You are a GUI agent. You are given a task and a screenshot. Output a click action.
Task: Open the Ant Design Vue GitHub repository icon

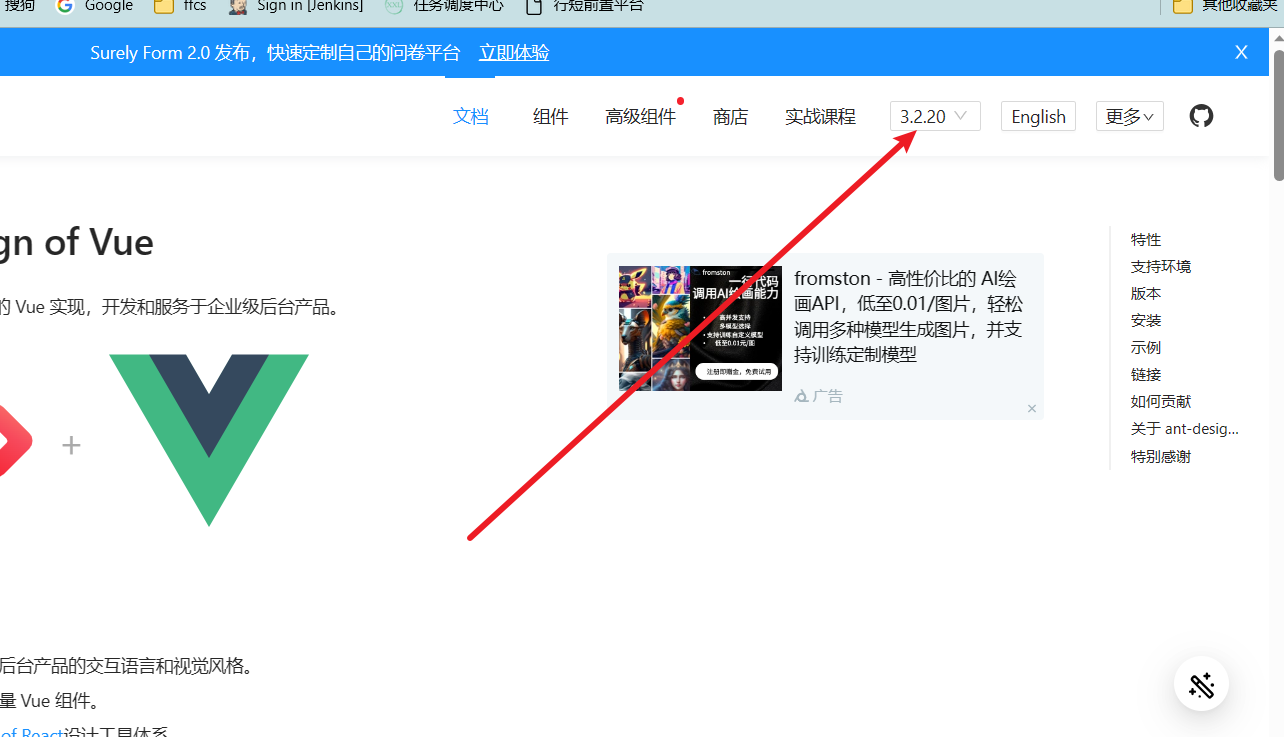coord(1201,116)
